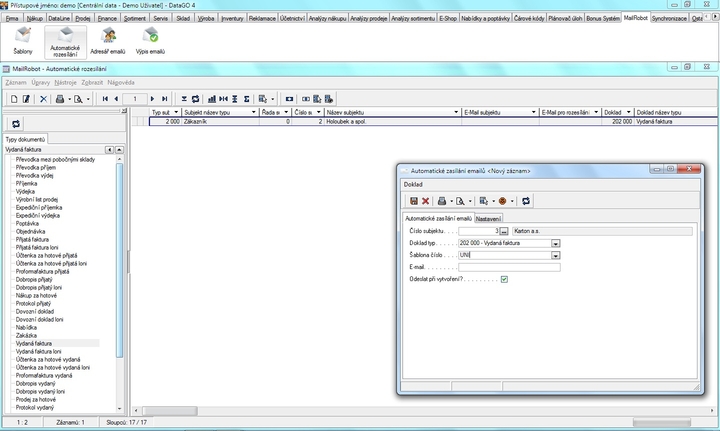Click the Číslo subjektu input field

[479, 231]
